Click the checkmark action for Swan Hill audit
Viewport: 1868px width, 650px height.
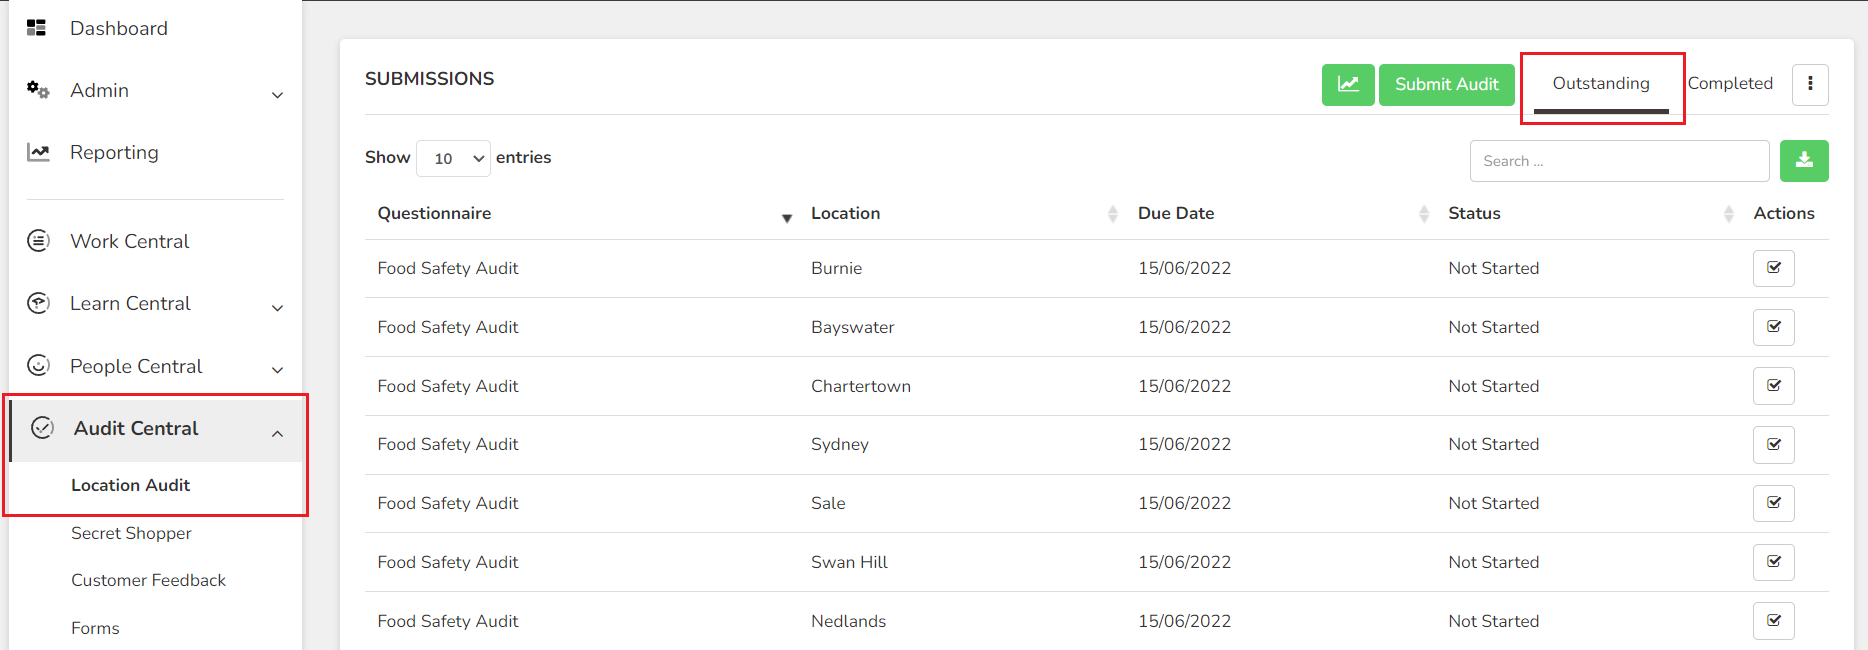click(x=1774, y=562)
